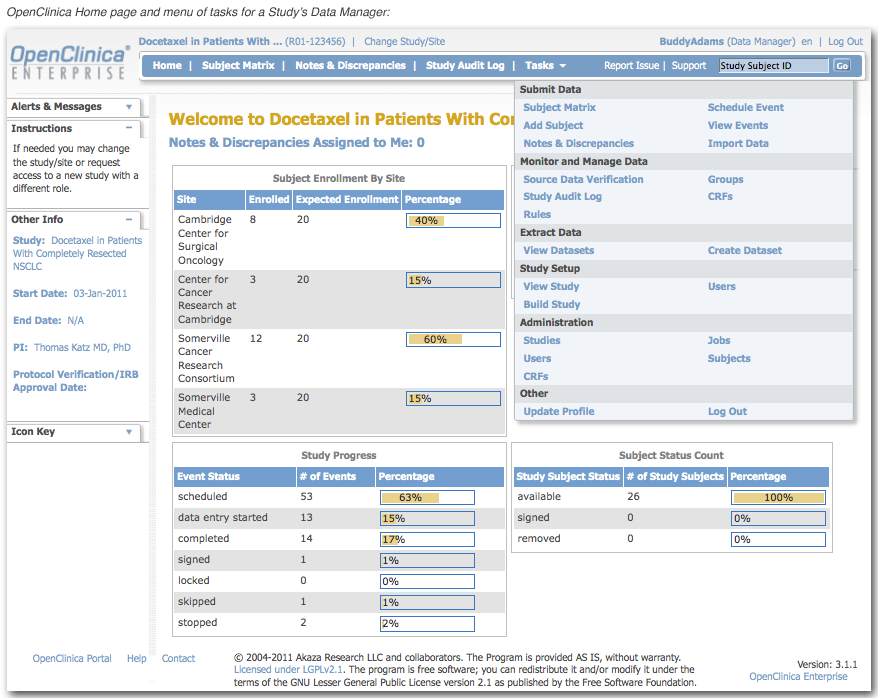Image resolution: width=878 pixels, height=698 pixels.
Task: Click the Licensed under LGPLv2.1 link
Action: point(290,670)
